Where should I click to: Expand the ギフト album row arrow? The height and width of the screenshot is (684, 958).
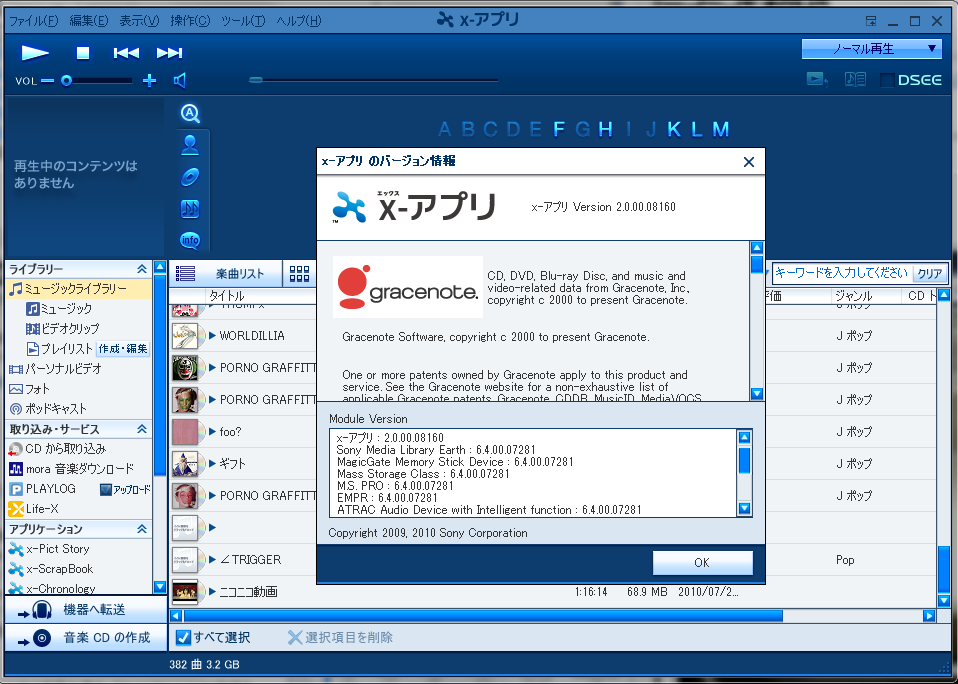tap(213, 463)
